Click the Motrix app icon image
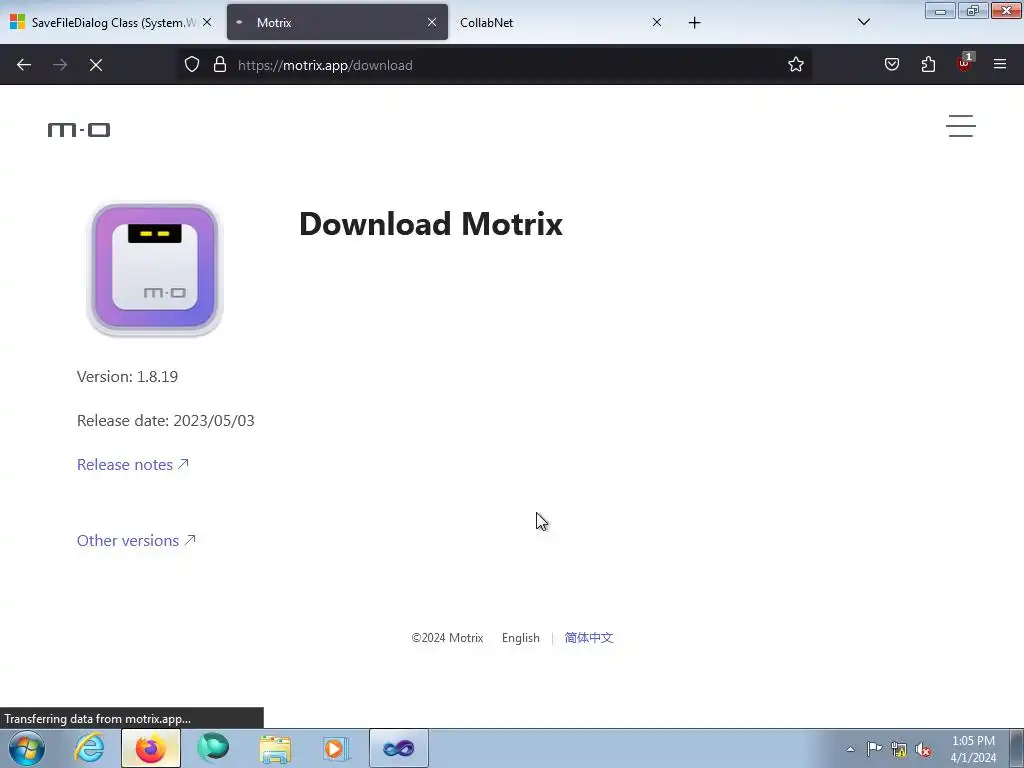1024x768 pixels. [155, 269]
